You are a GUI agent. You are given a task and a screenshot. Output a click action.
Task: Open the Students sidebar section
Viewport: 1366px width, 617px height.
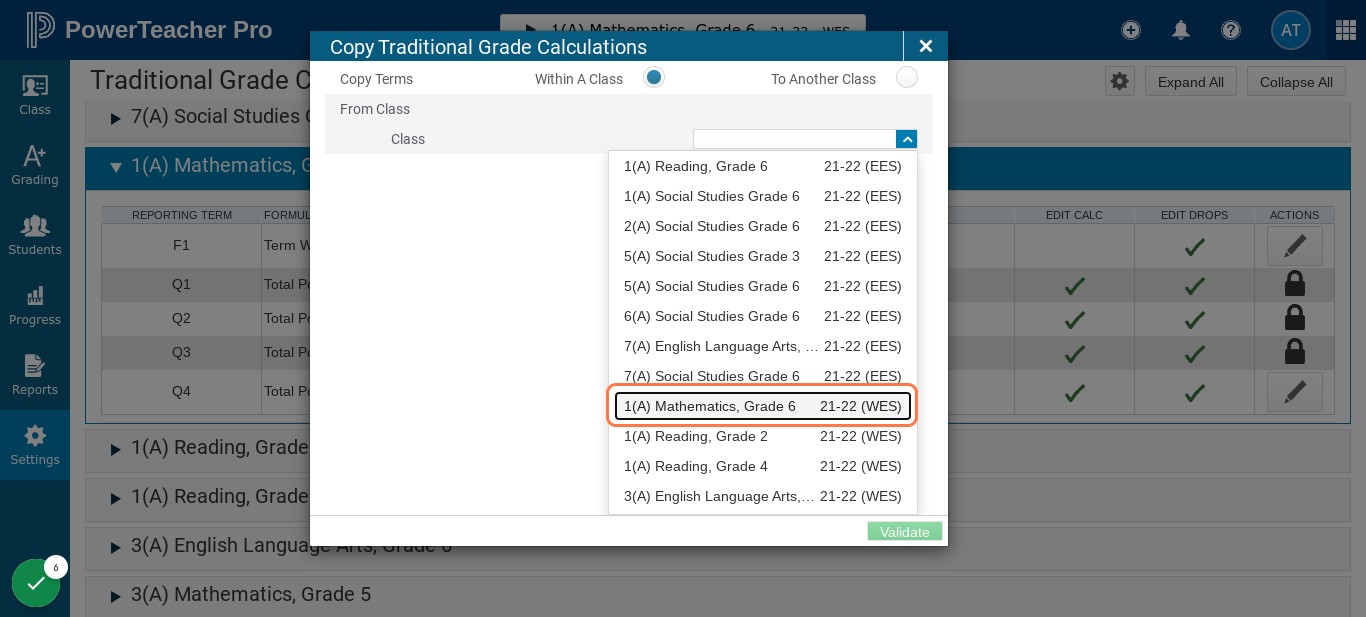(35, 235)
